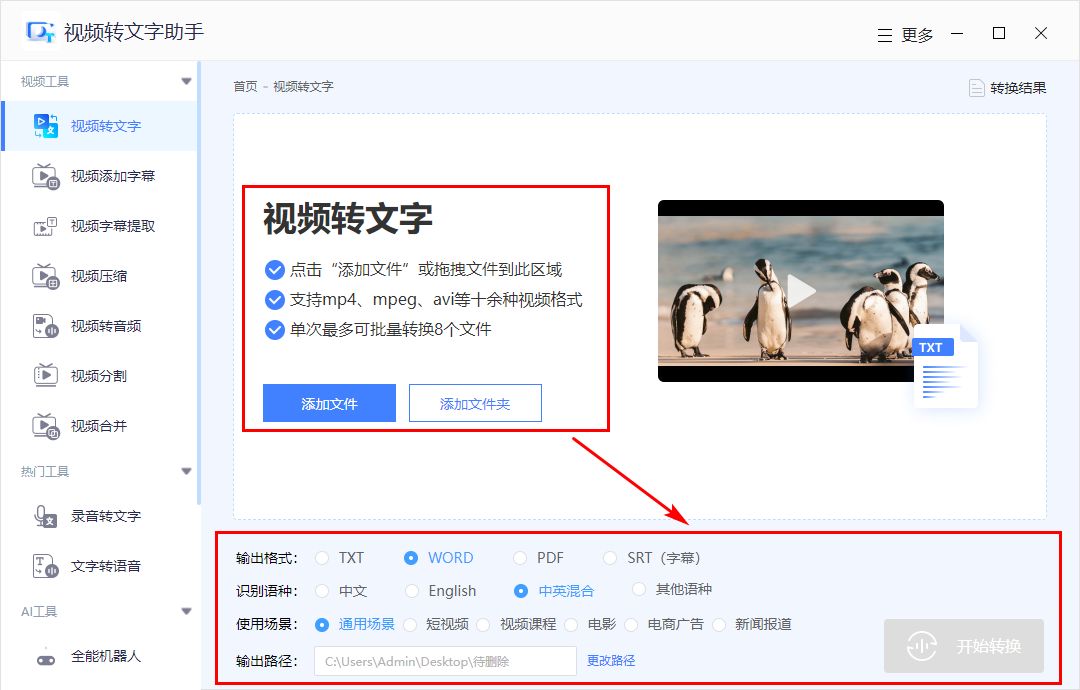Image resolution: width=1080 pixels, height=690 pixels.
Task: Click the 添加文件夹 button
Action: 475,403
